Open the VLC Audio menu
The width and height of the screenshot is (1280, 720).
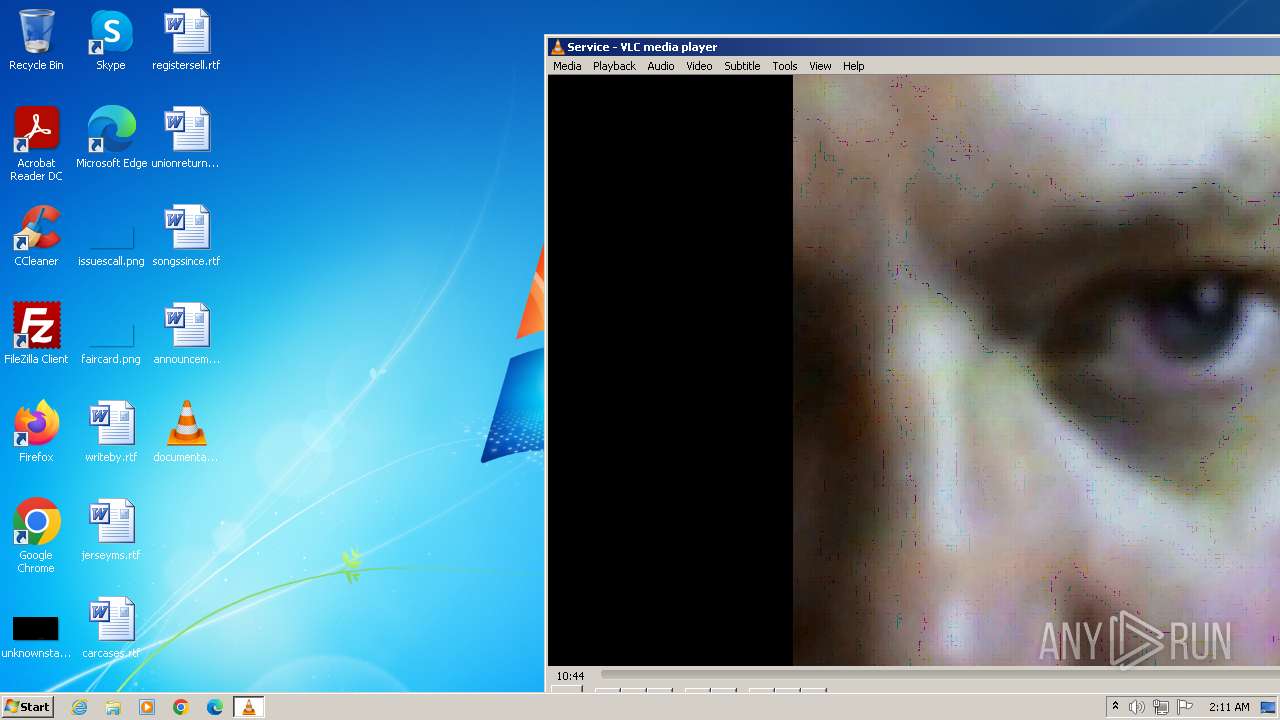click(x=661, y=66)
